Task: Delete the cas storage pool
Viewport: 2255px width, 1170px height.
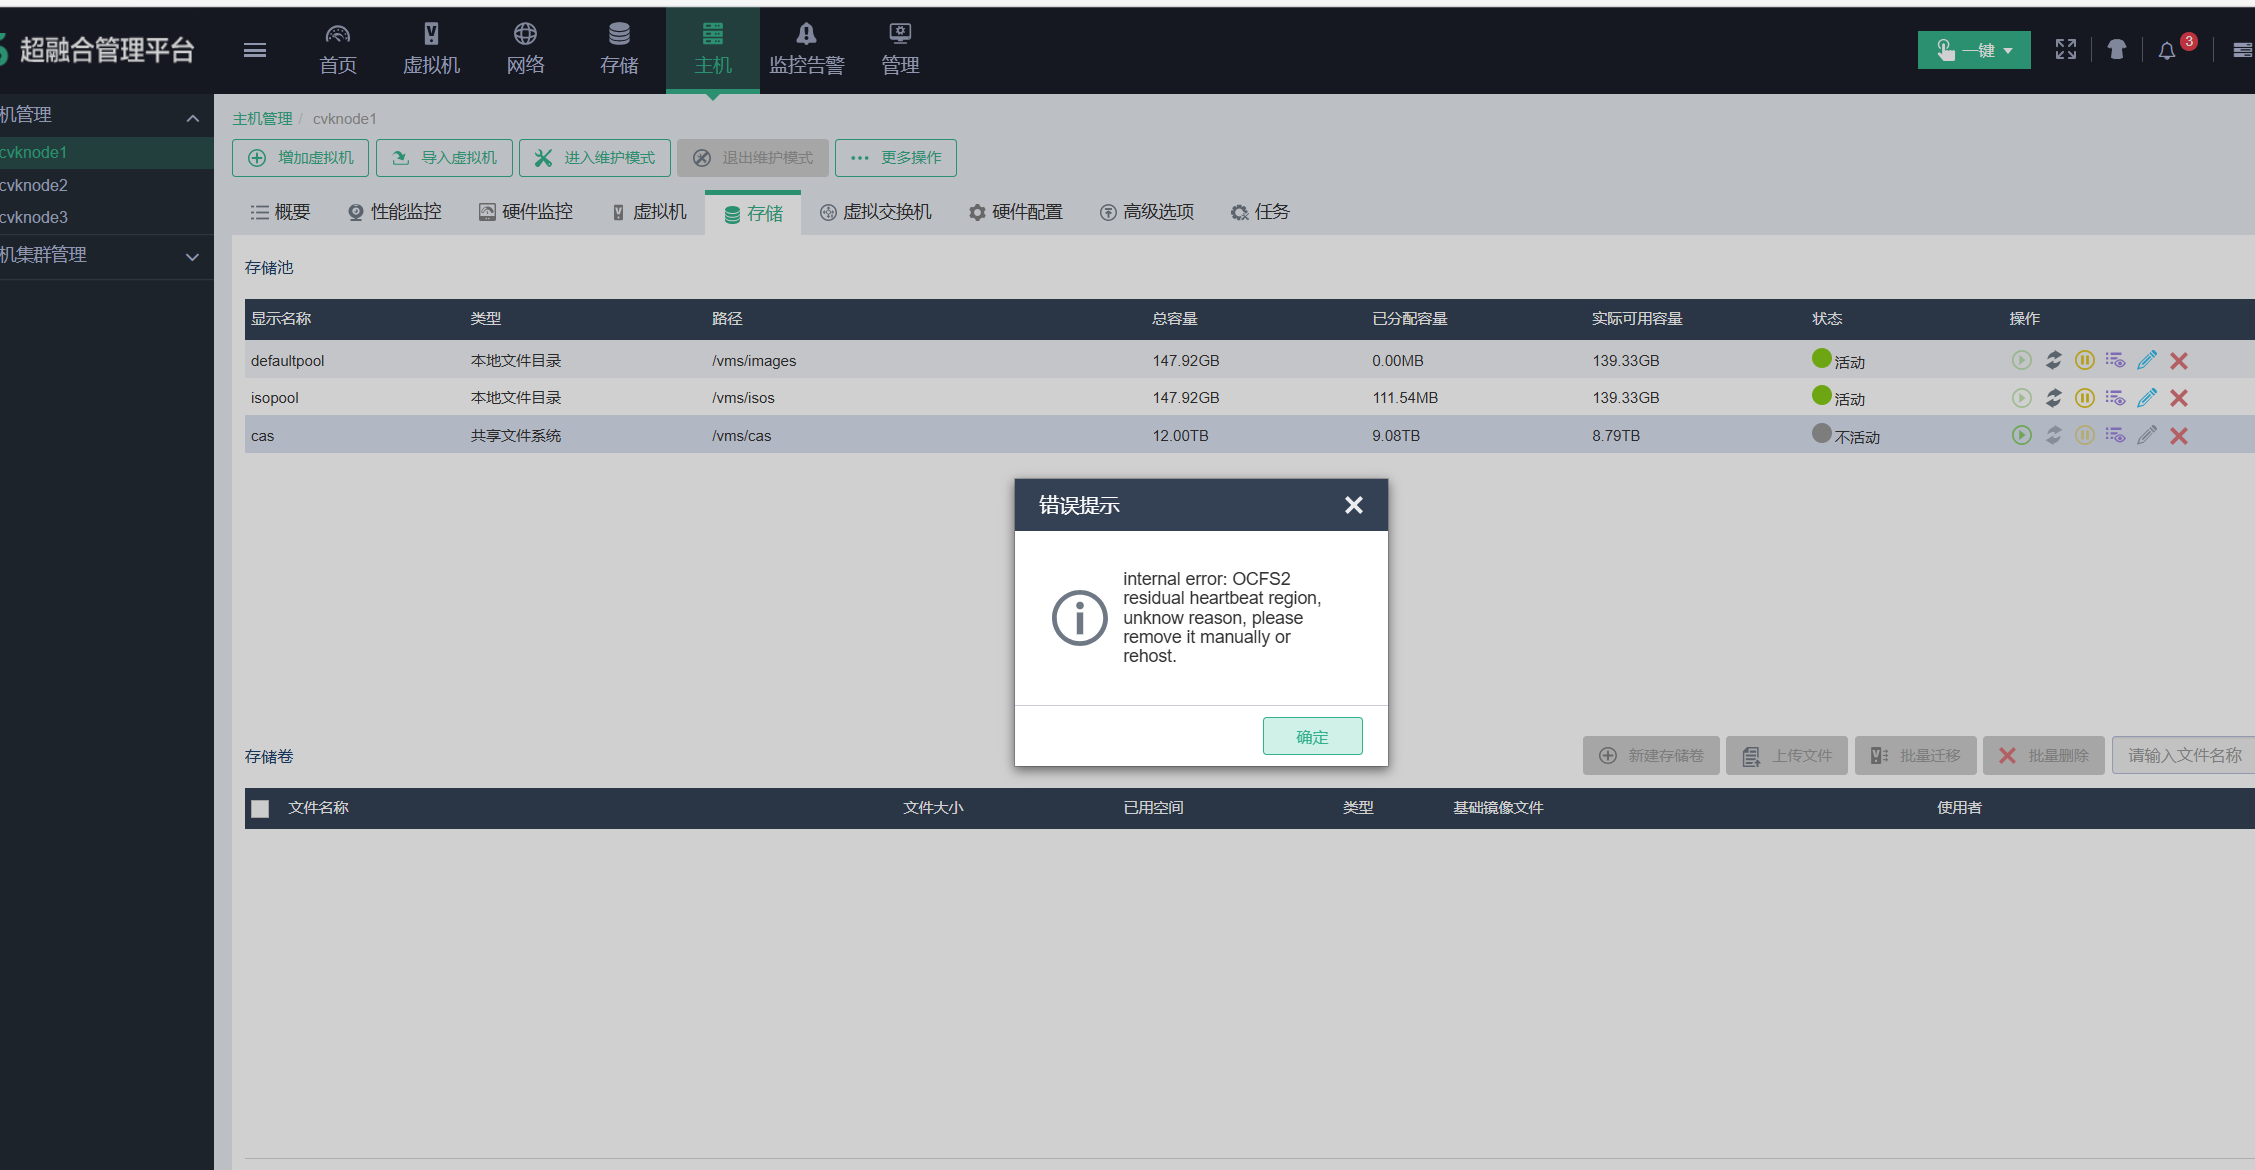Action: [2179, 435]
